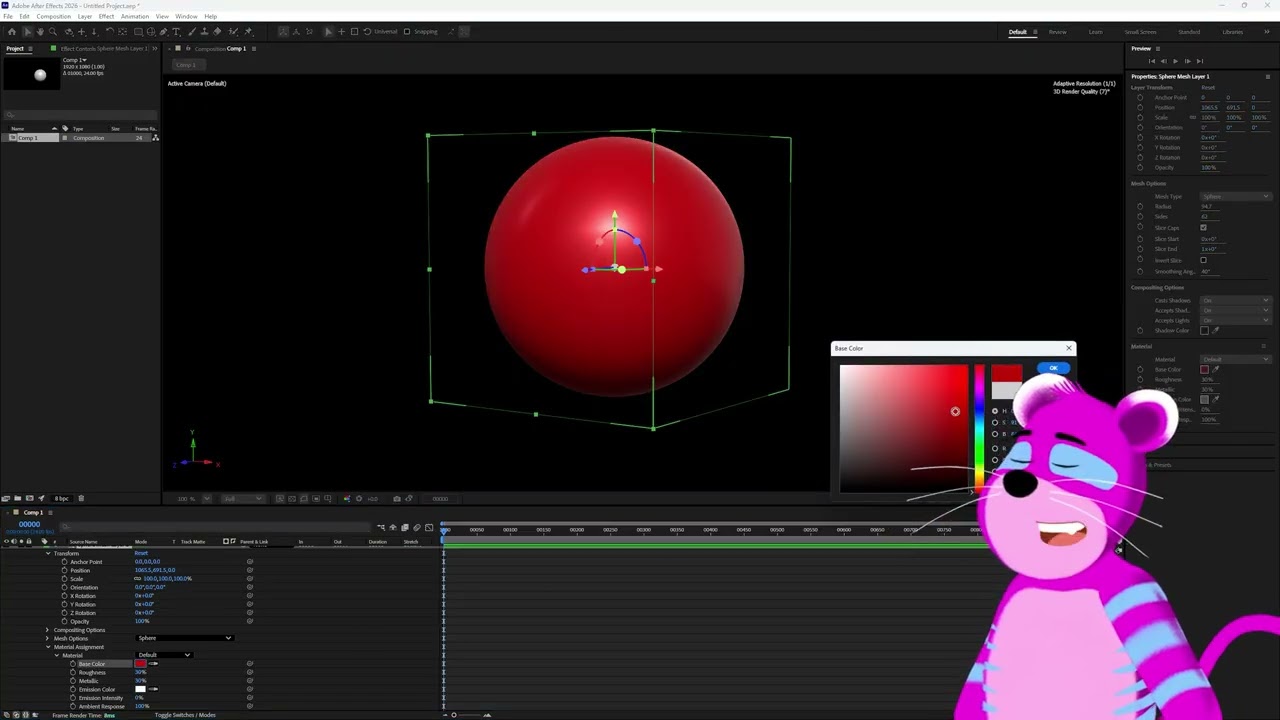
Task: Select the Home icon in toolbar
Action: point(12,32)
